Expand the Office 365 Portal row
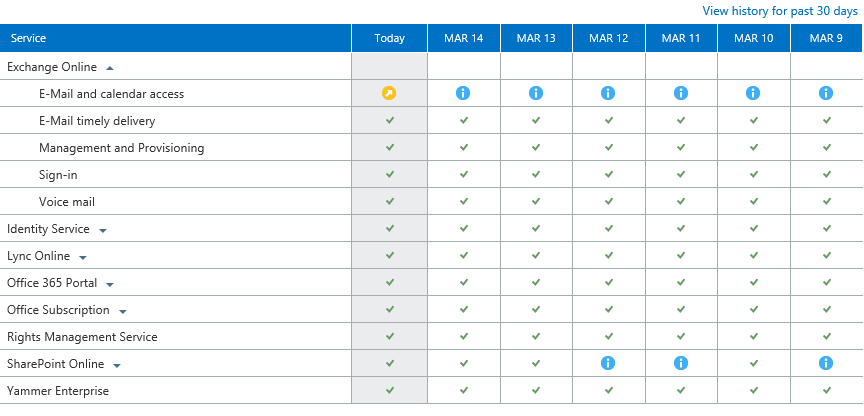This screenshot has height=416, width=864. point(110,285)
